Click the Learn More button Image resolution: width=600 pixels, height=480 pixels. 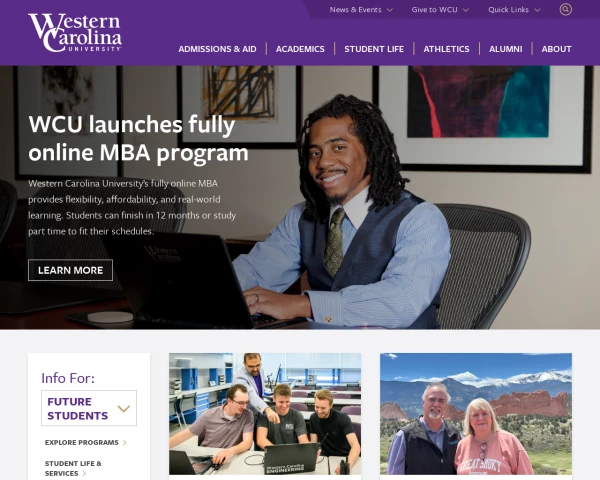pos(70,270)
